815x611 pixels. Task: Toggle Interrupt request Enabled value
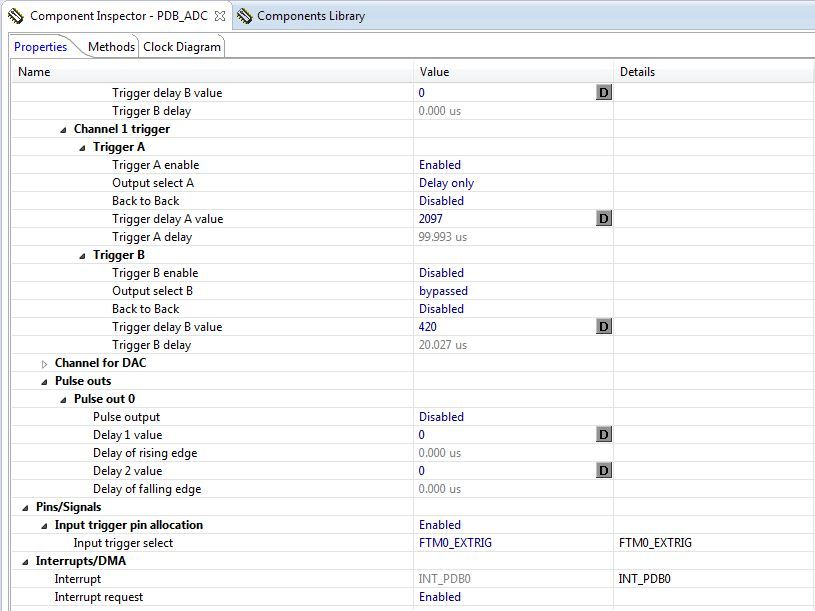pos(440,597)
